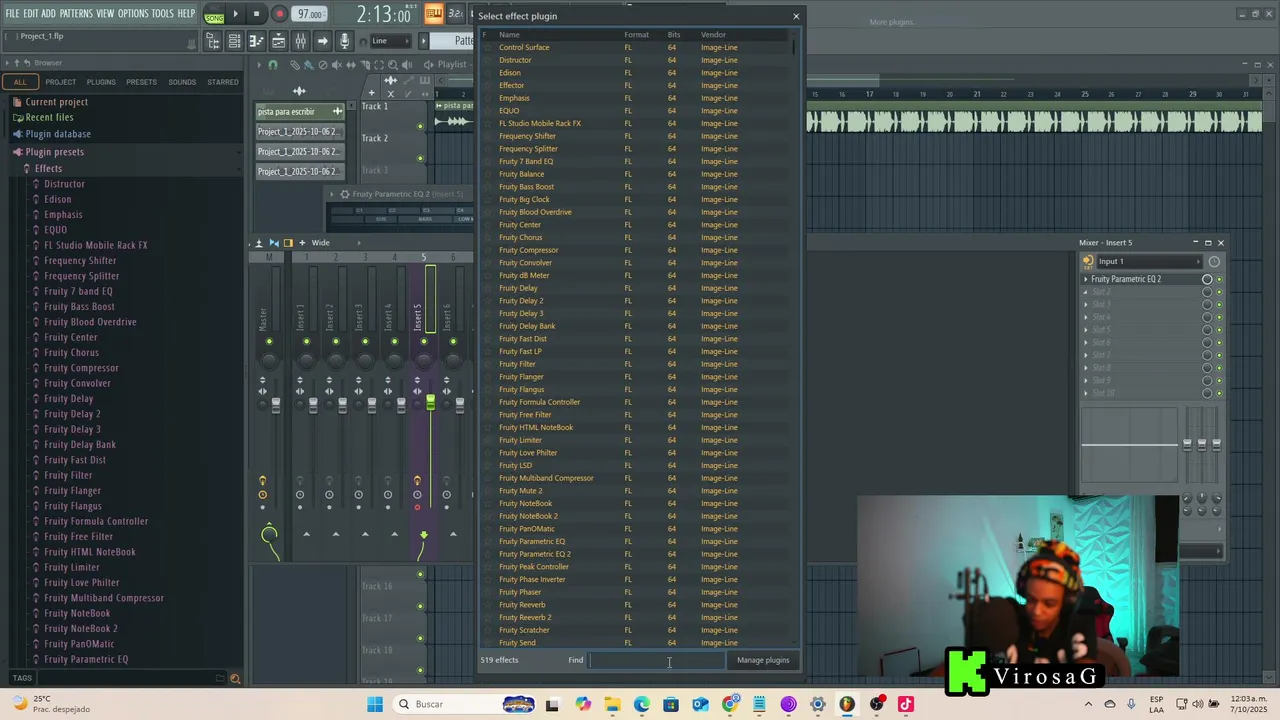Viewport: 1280px width, 720px height.
Task: Select Fruity Limiter in plugin list
Action: pos(520,440)
